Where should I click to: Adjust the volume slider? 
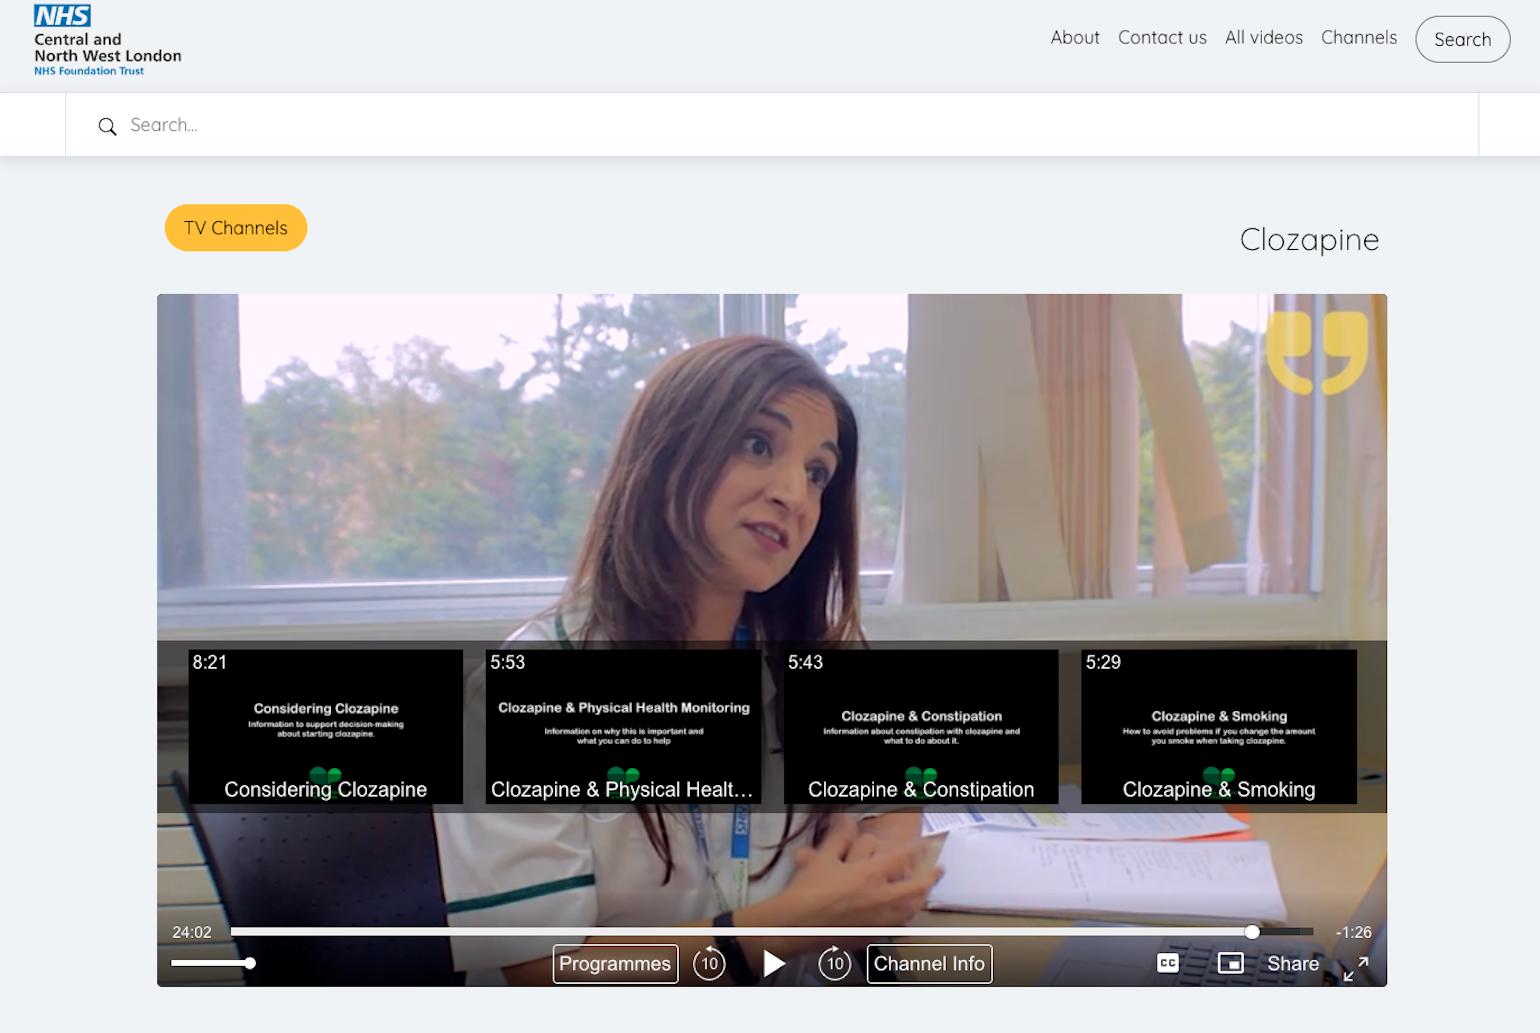pyautogui.click(x=212, y=963)
